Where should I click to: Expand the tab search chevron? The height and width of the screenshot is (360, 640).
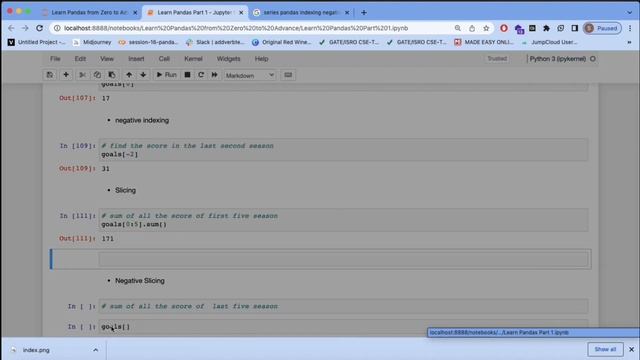click(629, 13)
